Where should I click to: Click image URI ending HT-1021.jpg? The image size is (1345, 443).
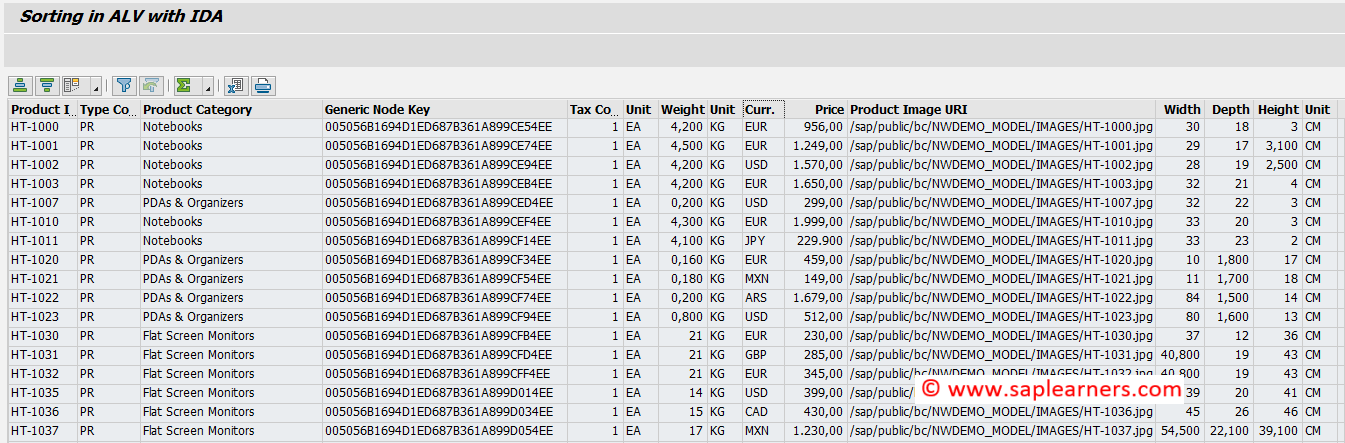[x=1001, y=279]
